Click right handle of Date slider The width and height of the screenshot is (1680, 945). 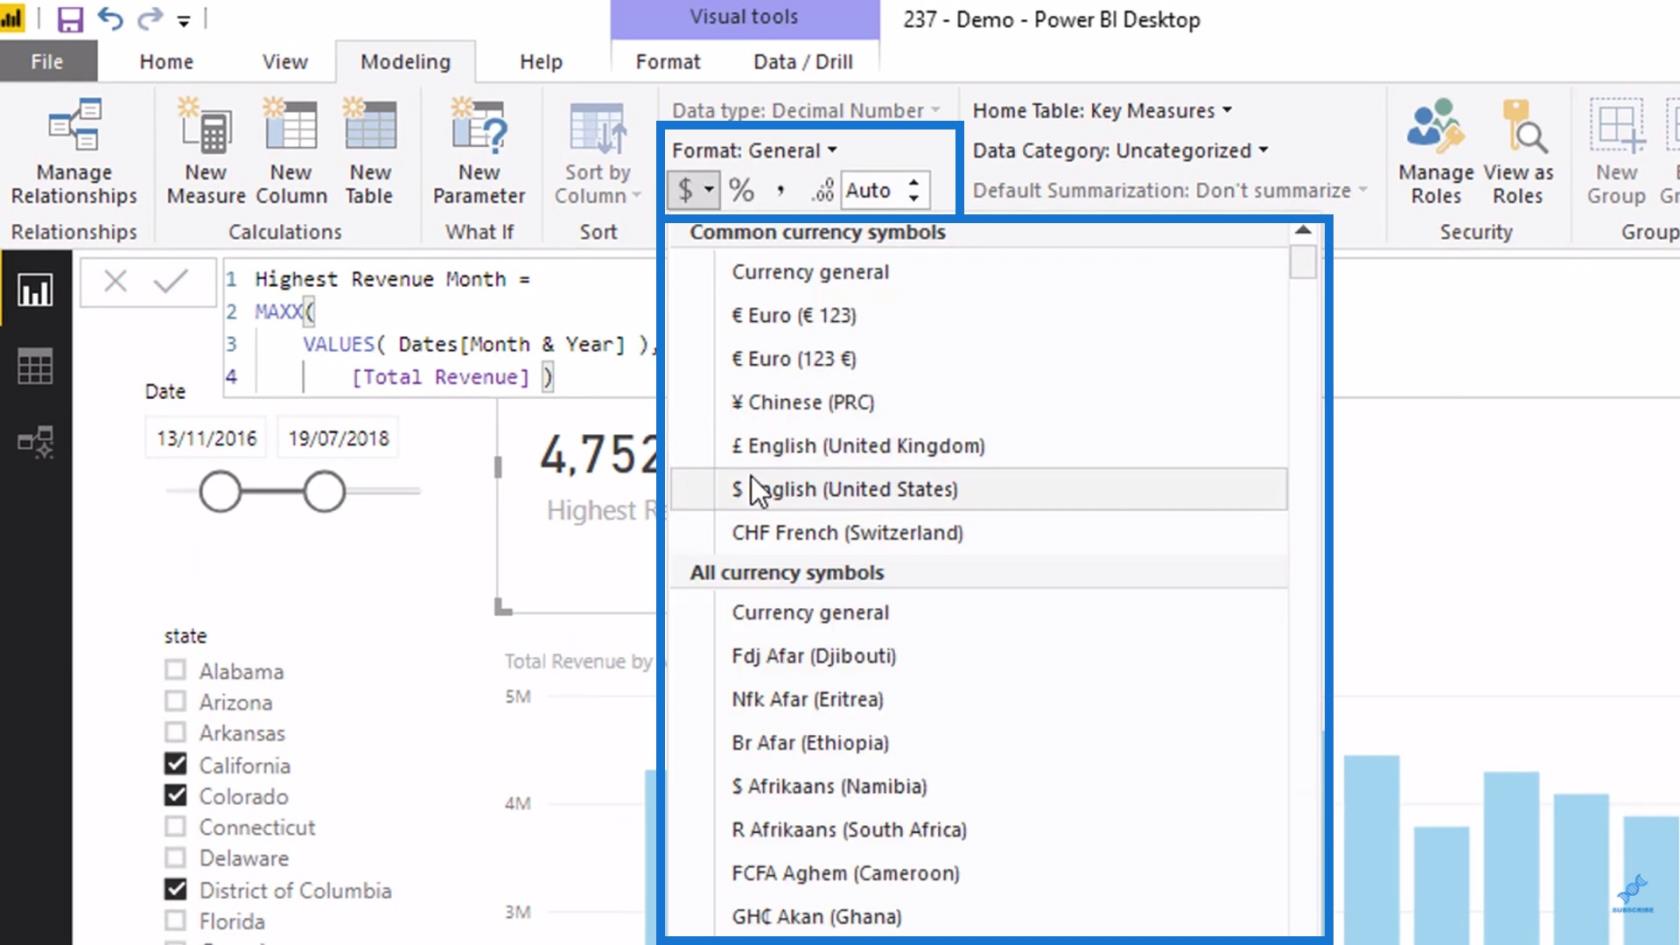click(324, 491)
